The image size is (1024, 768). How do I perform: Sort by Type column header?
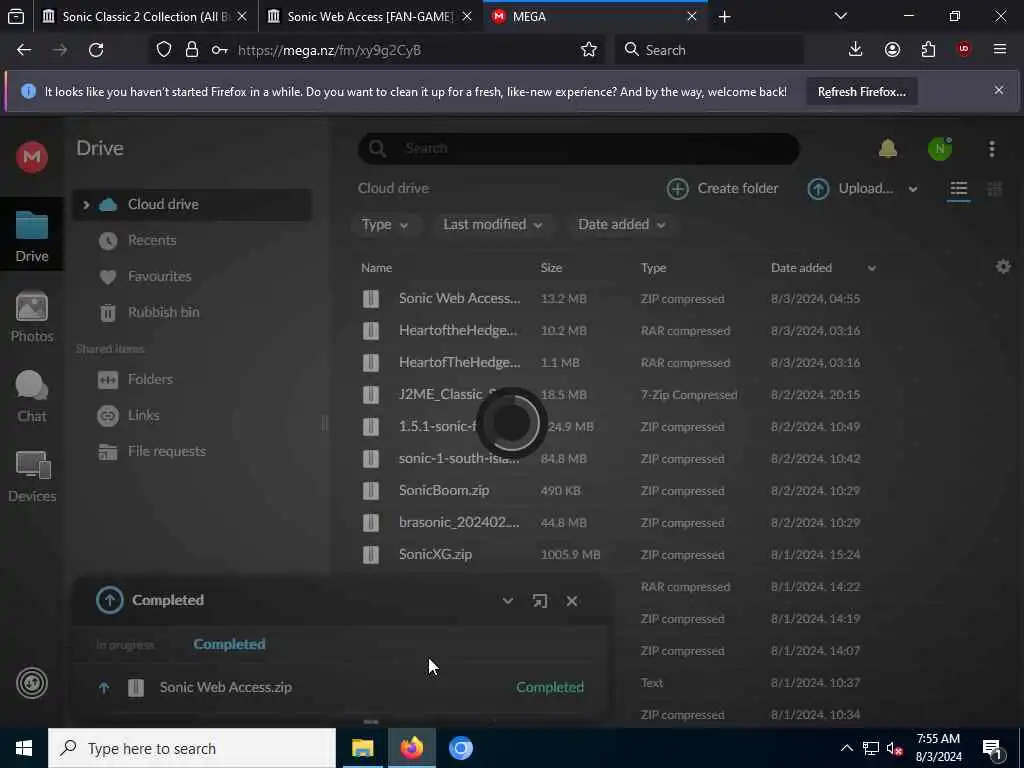pos(653,268)
